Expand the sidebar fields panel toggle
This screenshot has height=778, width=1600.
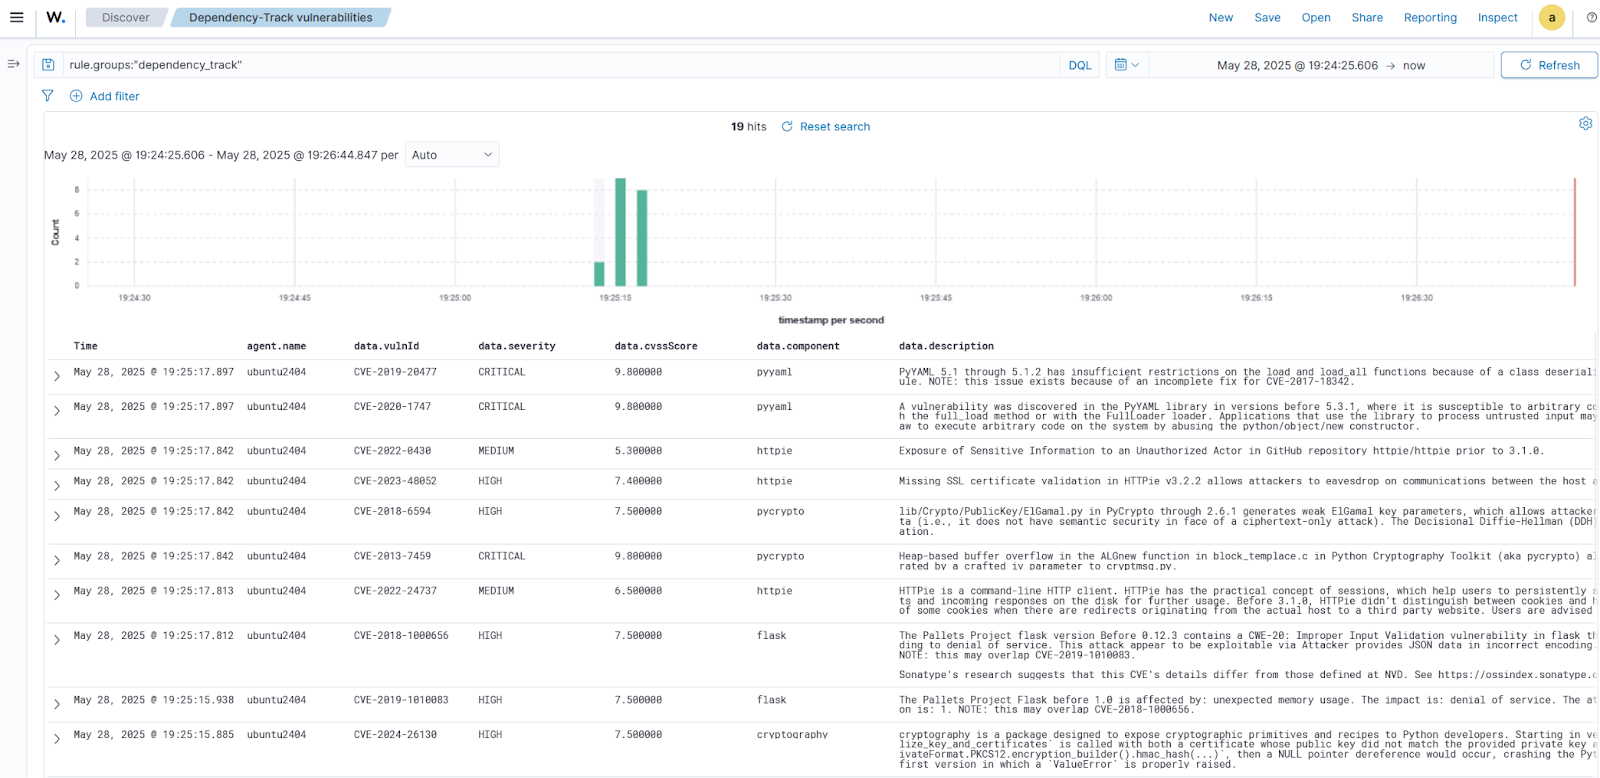[13, 64]
